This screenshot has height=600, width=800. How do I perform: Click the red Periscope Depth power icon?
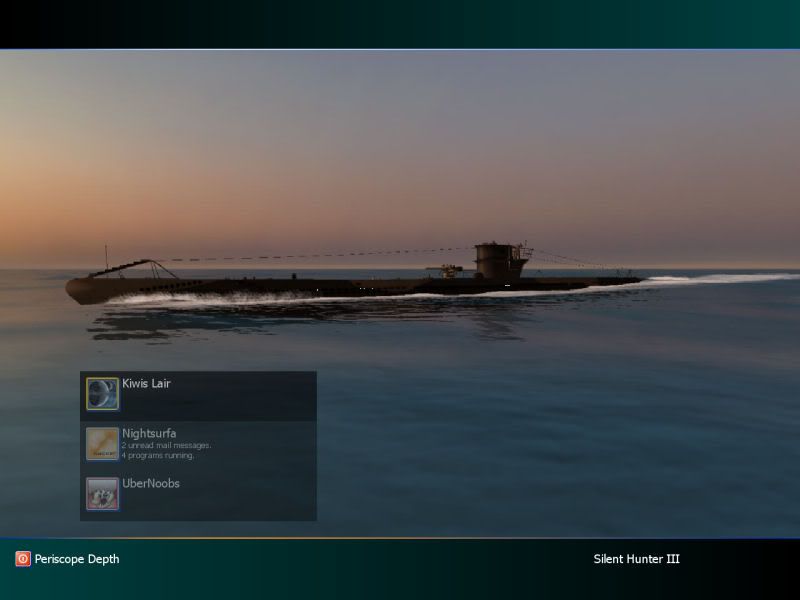23,559
